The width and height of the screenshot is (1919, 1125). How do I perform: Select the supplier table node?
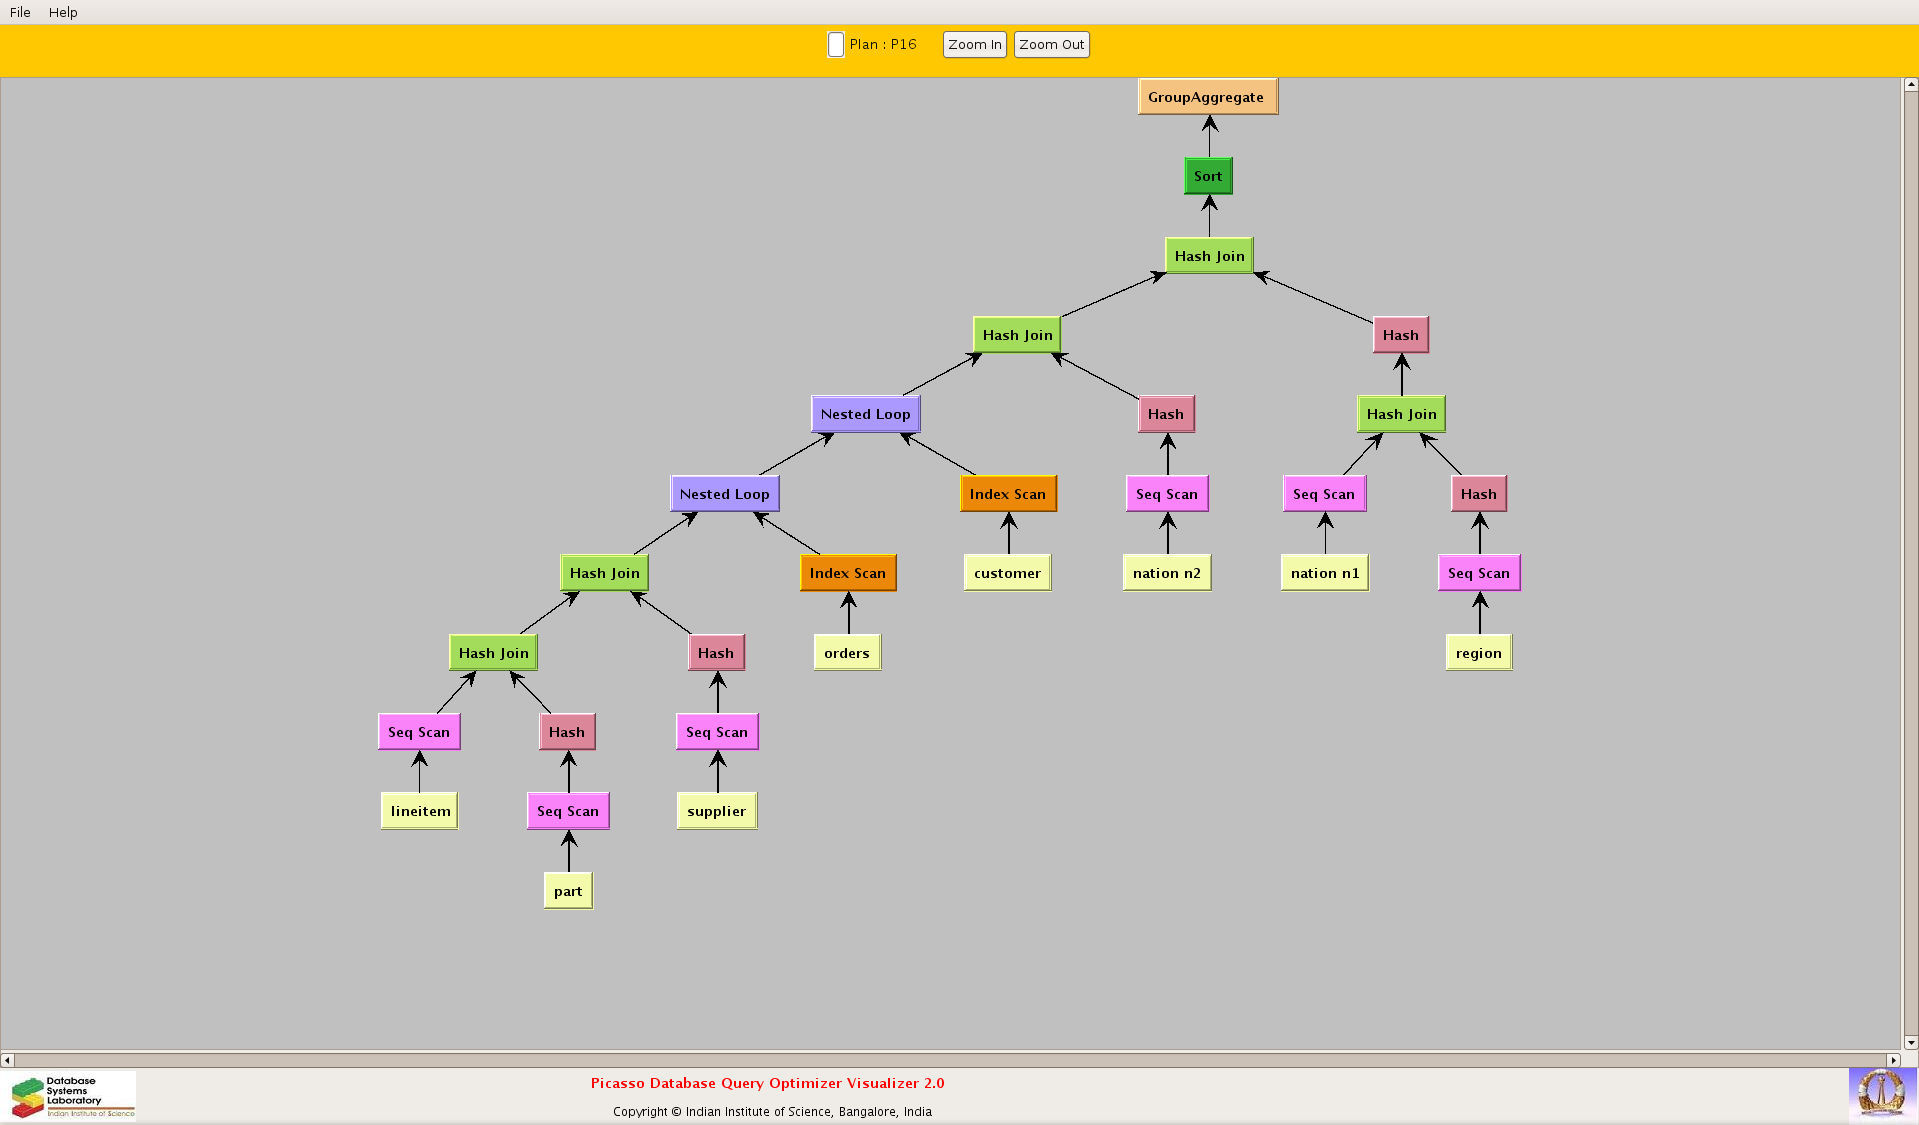point(716,811)
